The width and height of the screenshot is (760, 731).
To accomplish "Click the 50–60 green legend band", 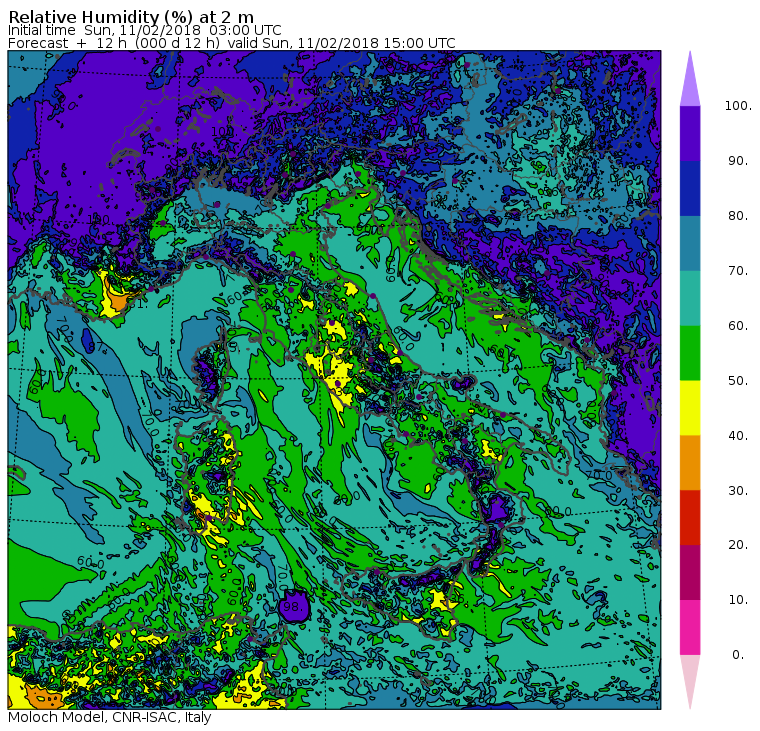I will pos(690,353).
